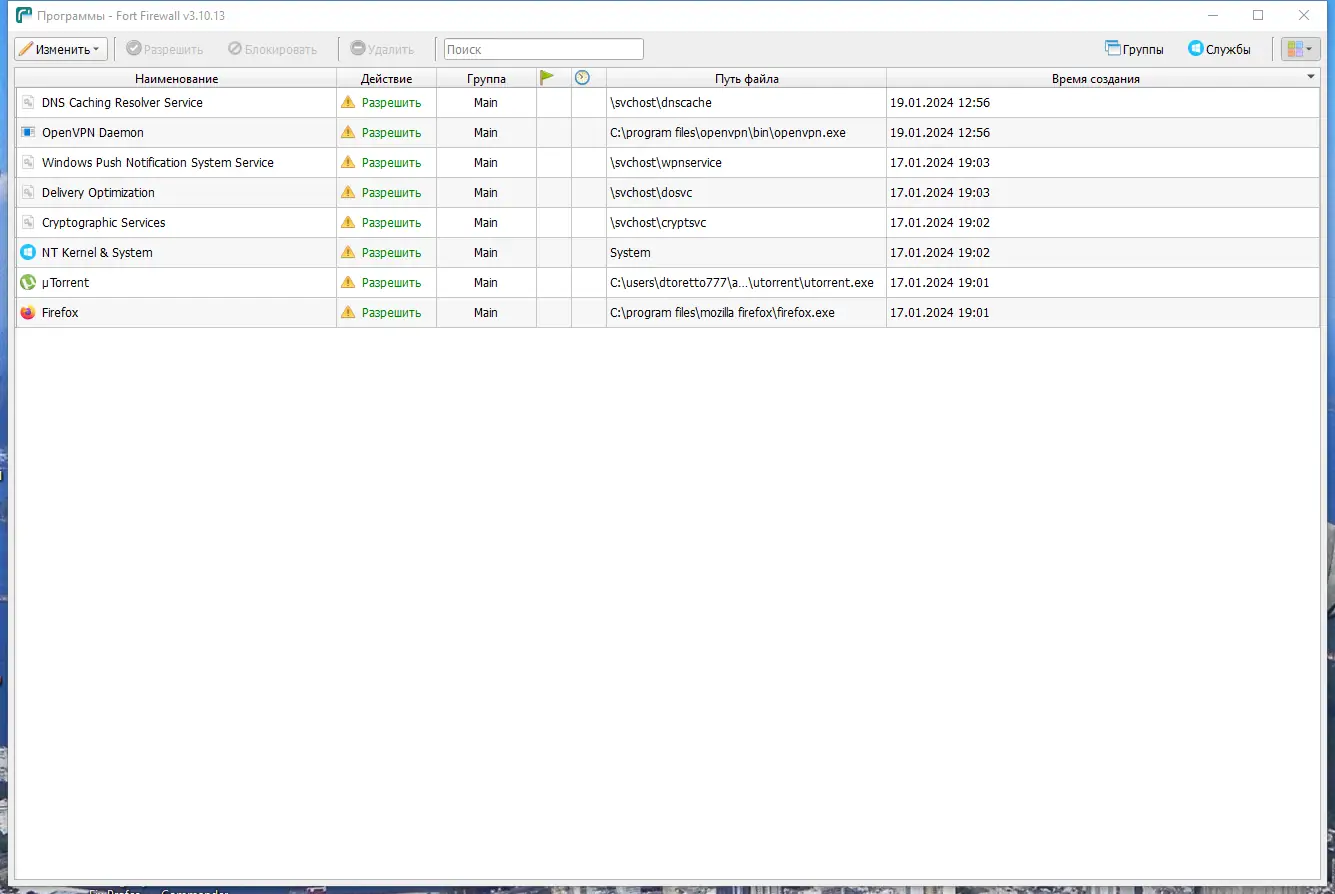
Task: Click the sort arrow in Время создания header
Action: click(x=1311, y=77)
